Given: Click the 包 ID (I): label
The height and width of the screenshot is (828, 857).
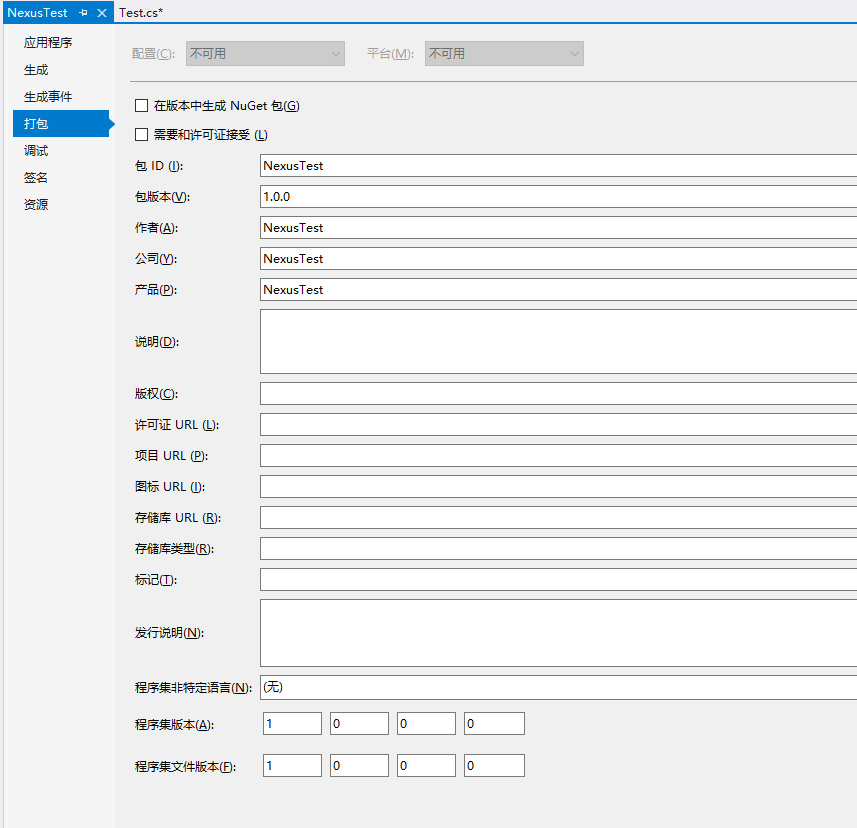Looking at the screenshot, I should click(159, 166).
